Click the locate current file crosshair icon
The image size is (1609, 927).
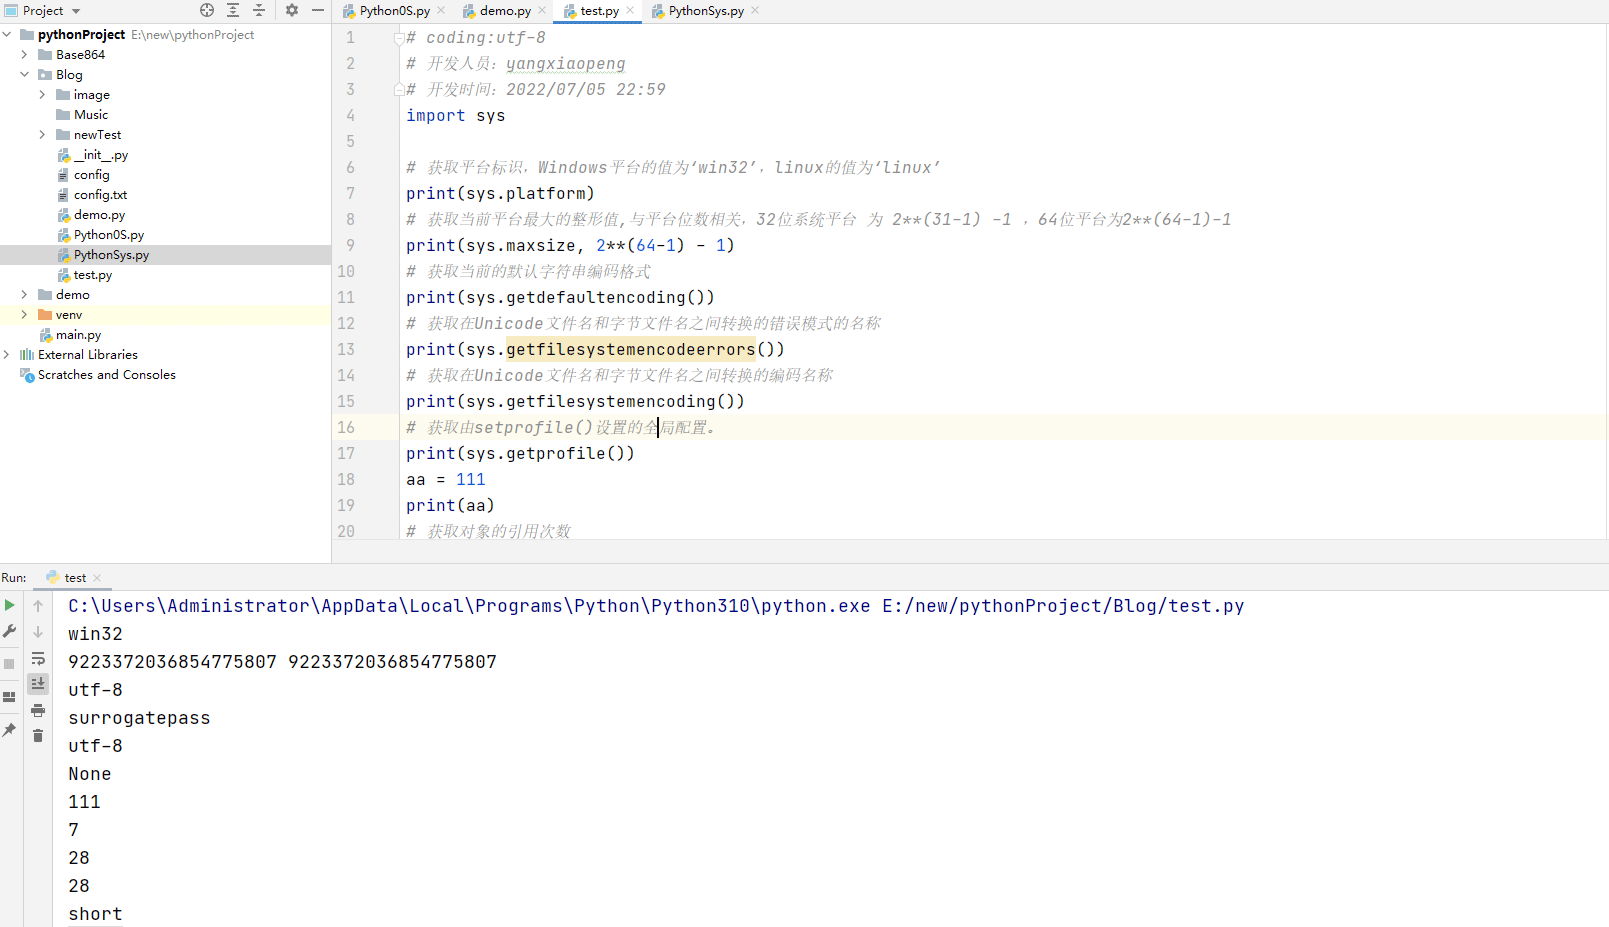tap(207, 10)
